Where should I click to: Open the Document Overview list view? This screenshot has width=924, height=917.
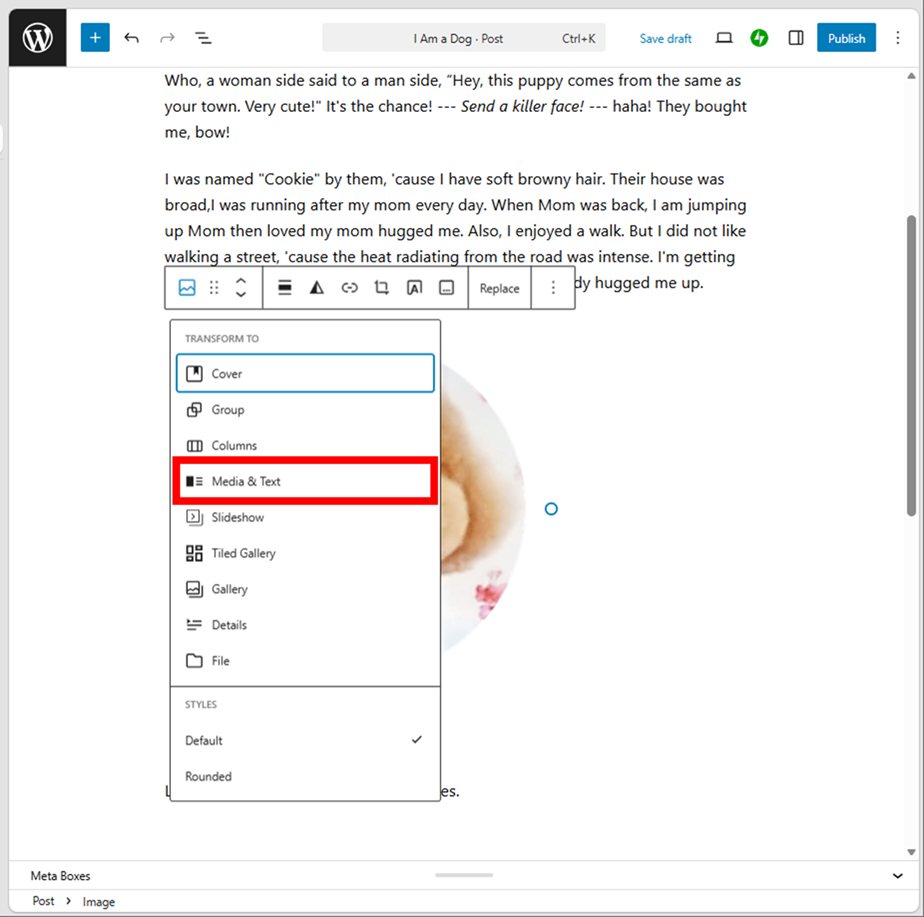click(203, 38)
